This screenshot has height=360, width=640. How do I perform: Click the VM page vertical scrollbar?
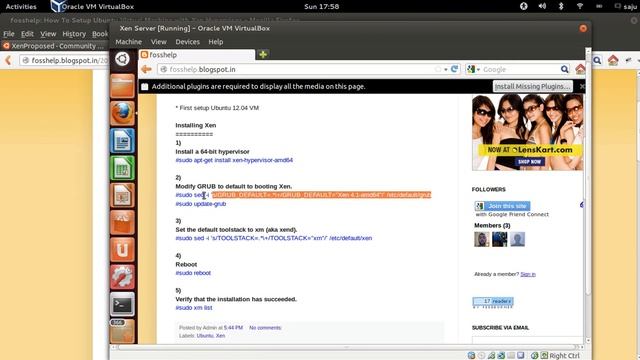588,196
